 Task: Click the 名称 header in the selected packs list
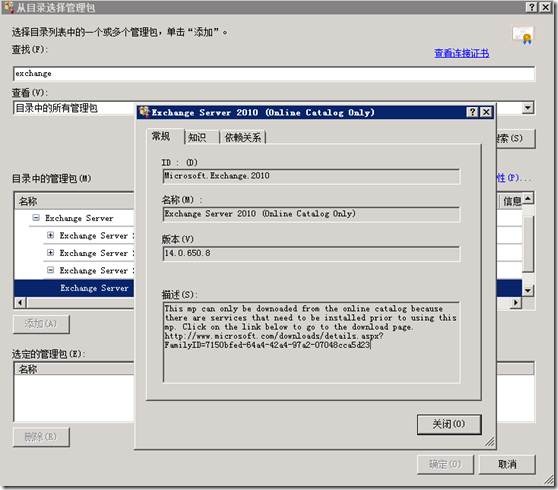(74, 369)
